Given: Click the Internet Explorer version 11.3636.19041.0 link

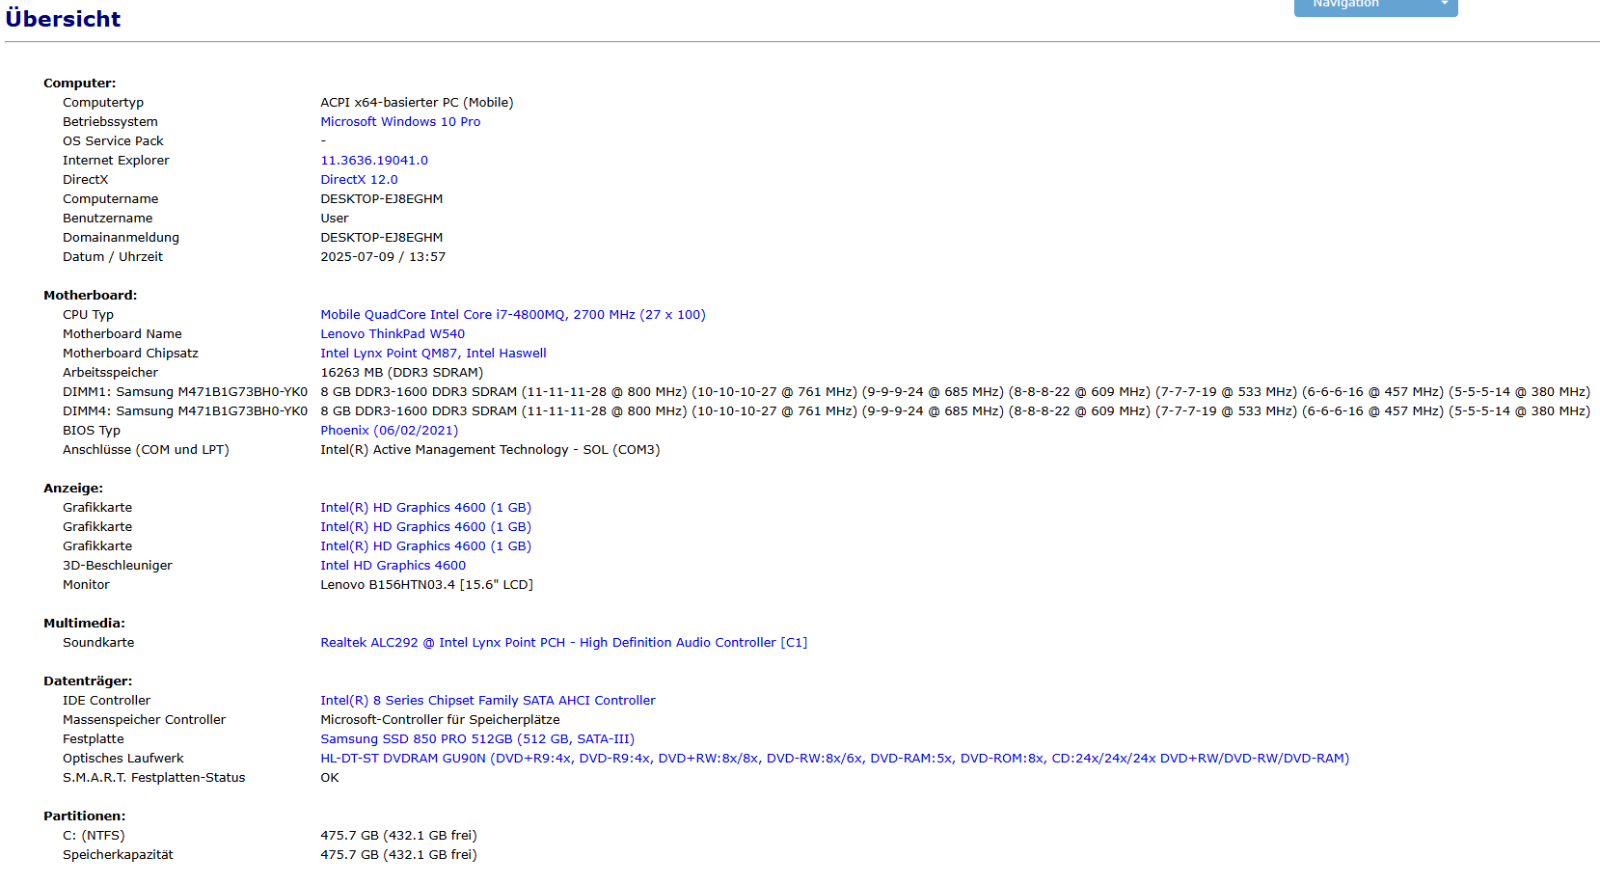Looking at the screenshot, I should 374,160.
